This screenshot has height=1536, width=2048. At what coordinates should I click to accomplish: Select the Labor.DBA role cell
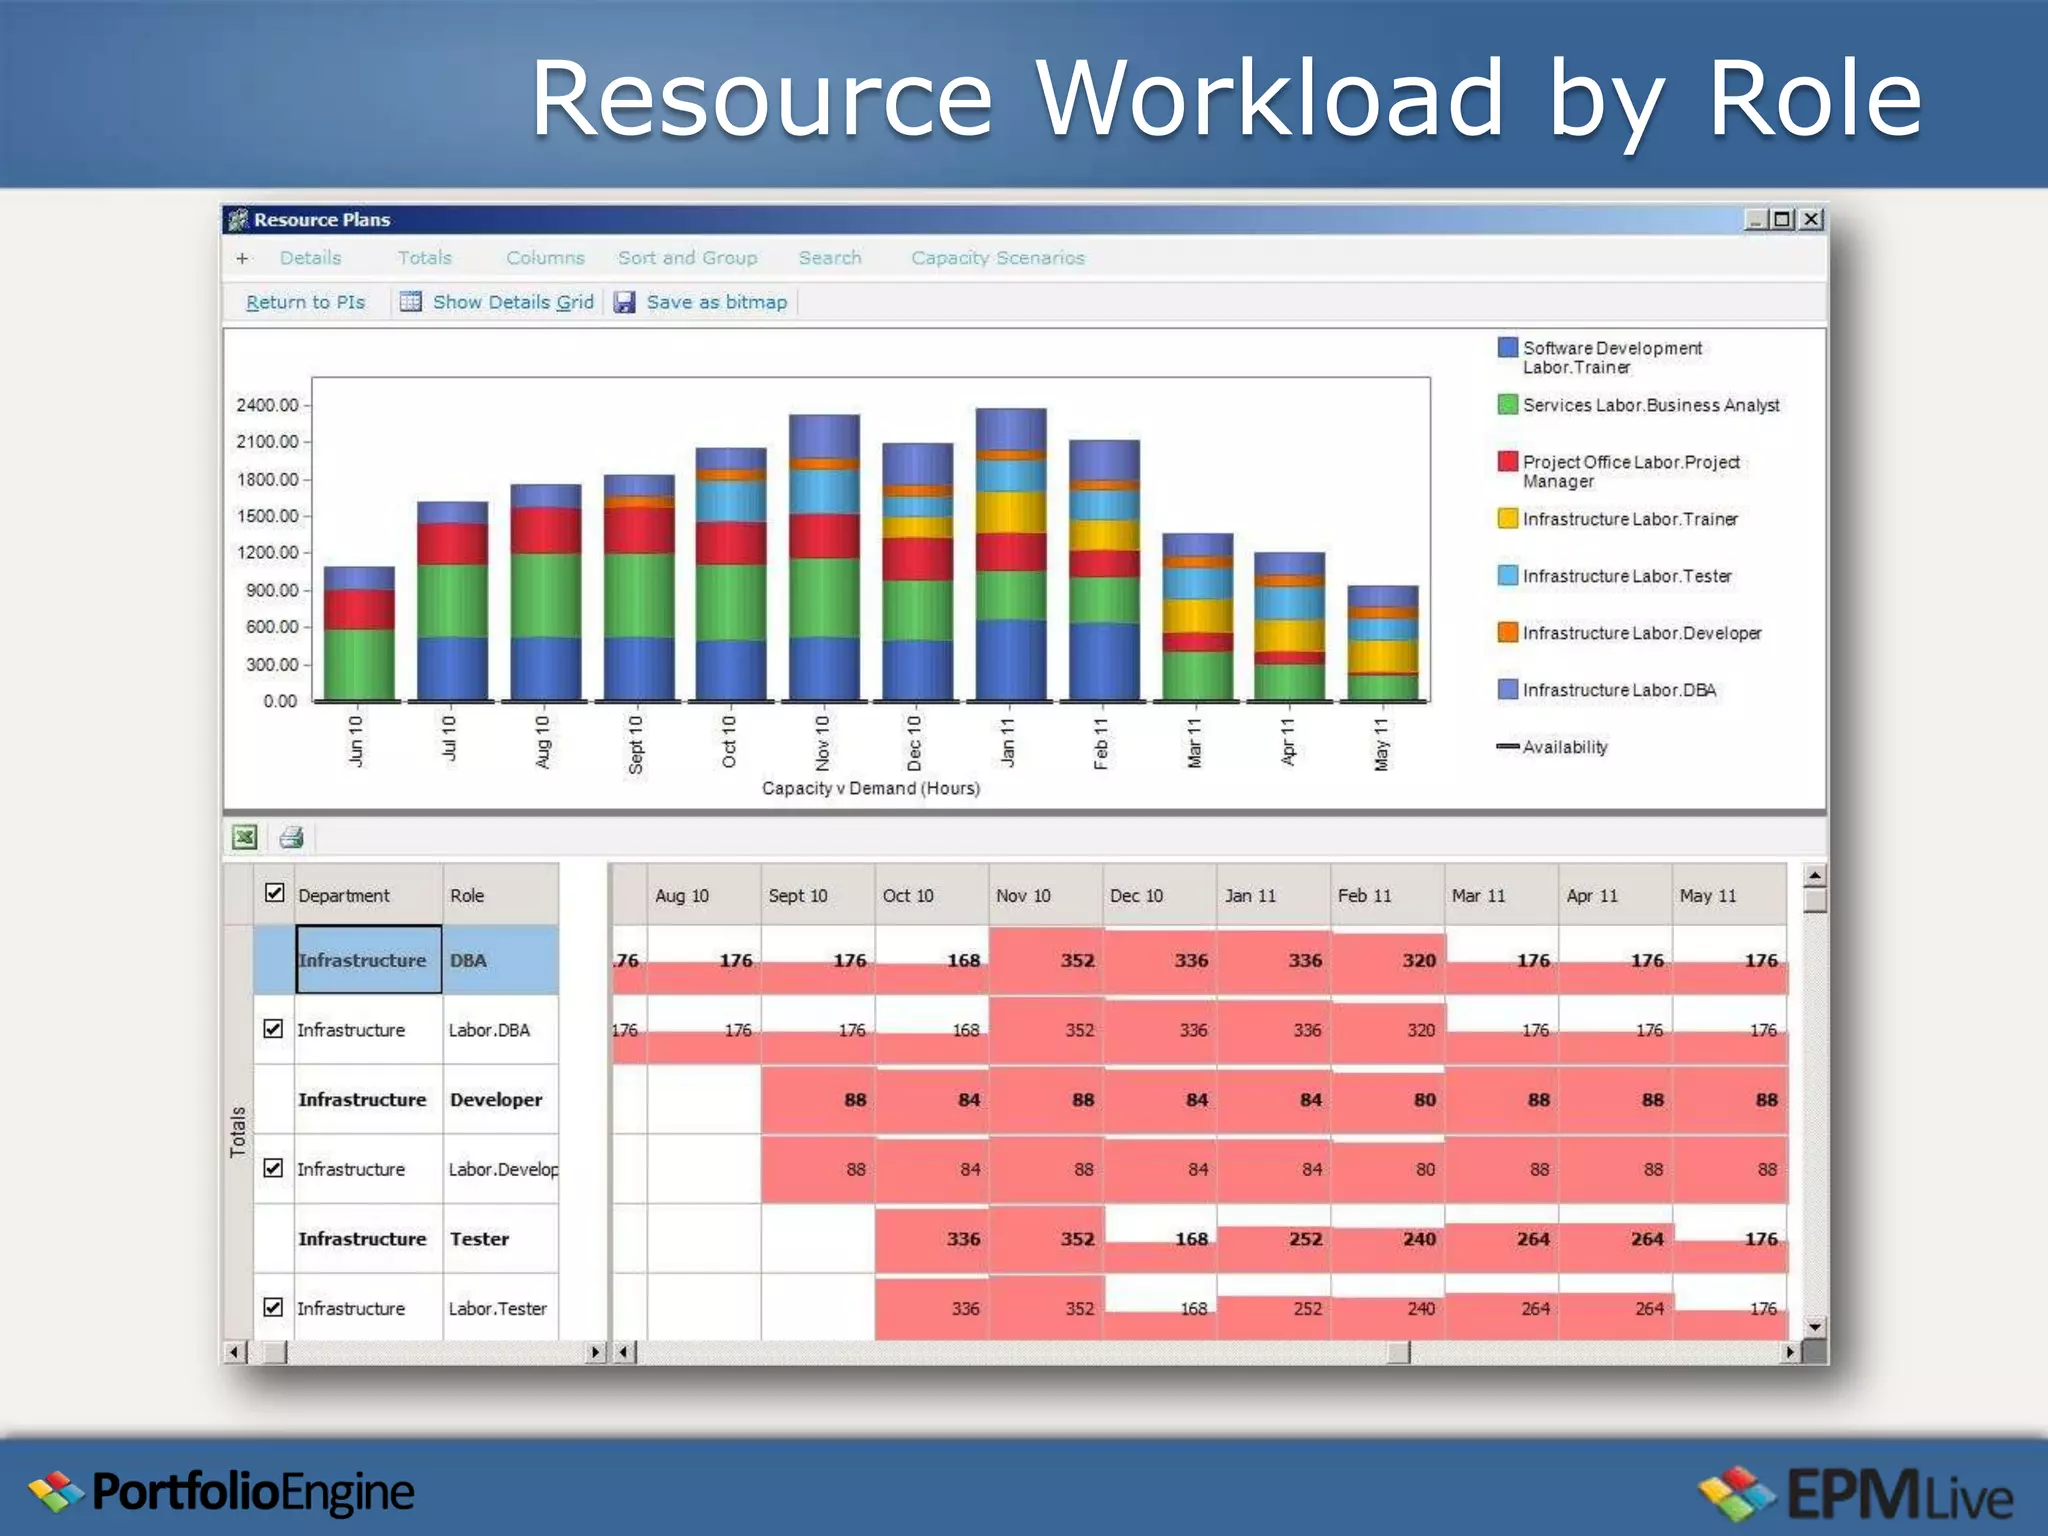click(500, 1029)
